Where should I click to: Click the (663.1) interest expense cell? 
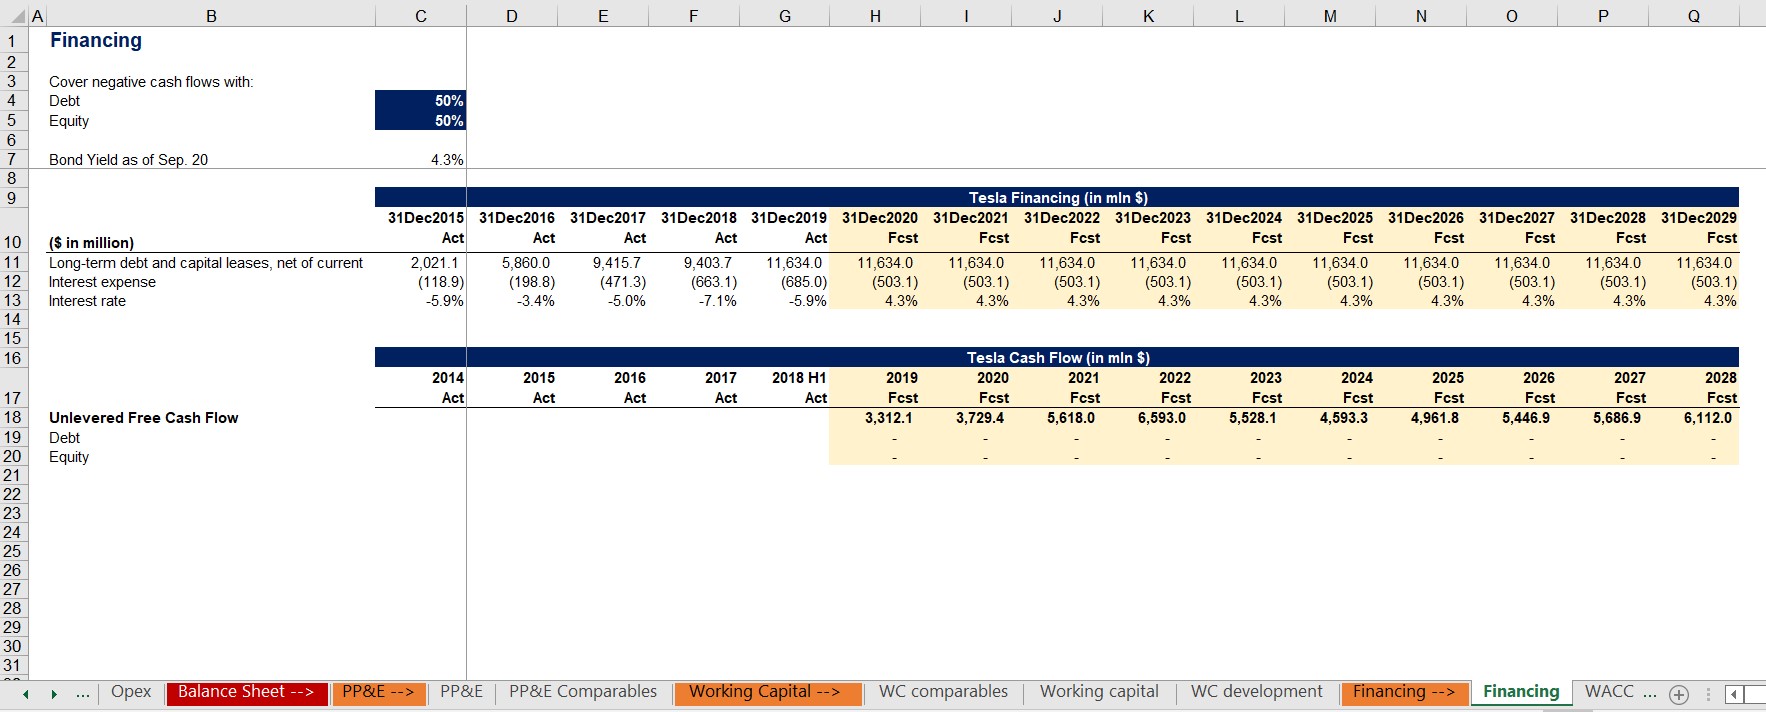point(694,282)
